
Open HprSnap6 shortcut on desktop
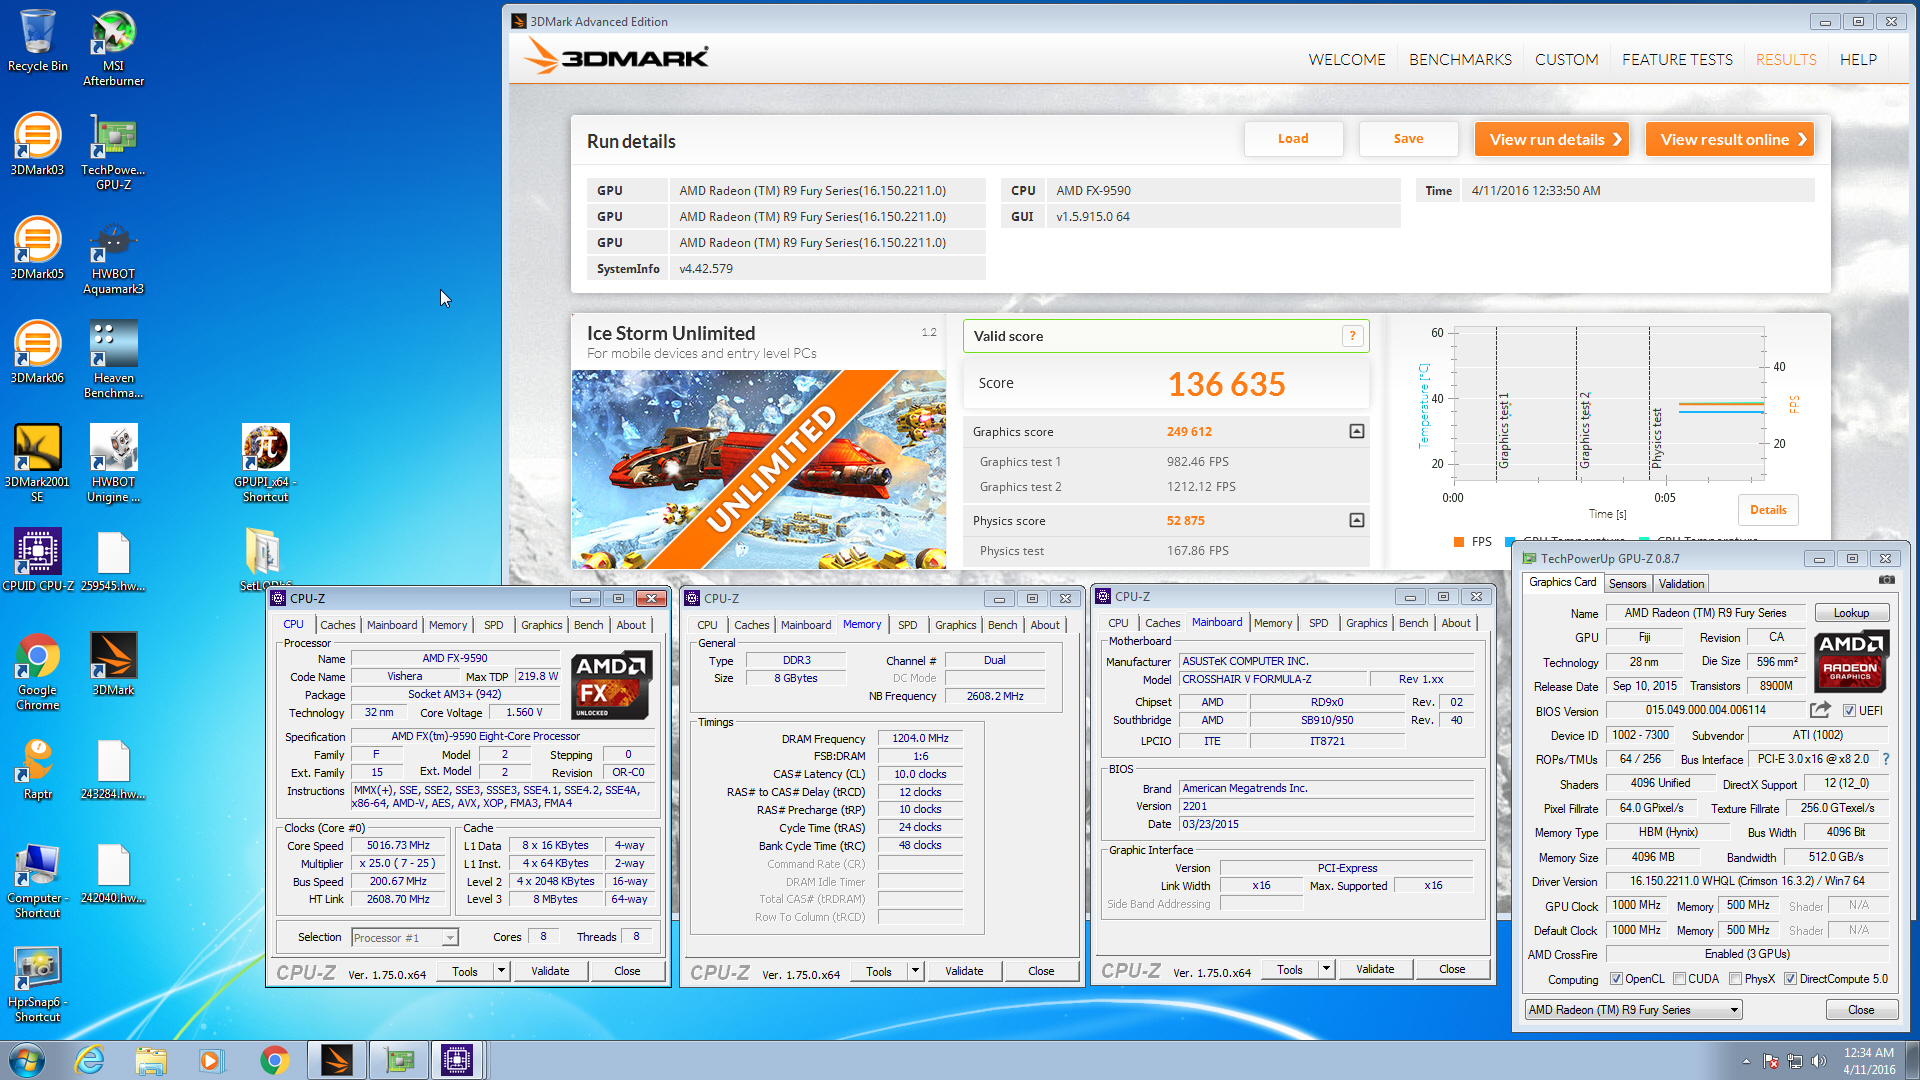click(x=37, y=984)
